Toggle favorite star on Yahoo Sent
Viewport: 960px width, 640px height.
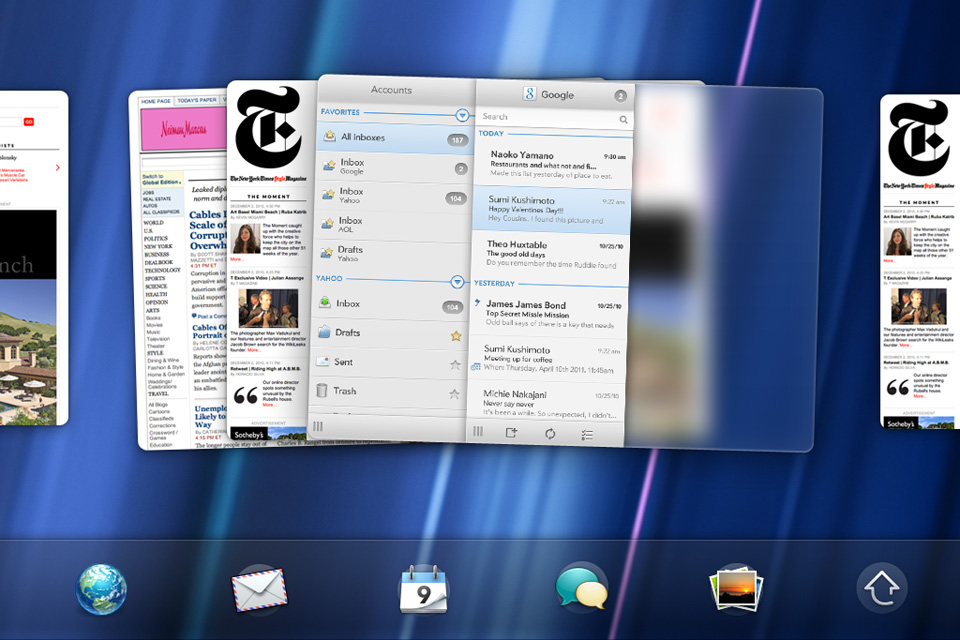[x=455, y=364]
